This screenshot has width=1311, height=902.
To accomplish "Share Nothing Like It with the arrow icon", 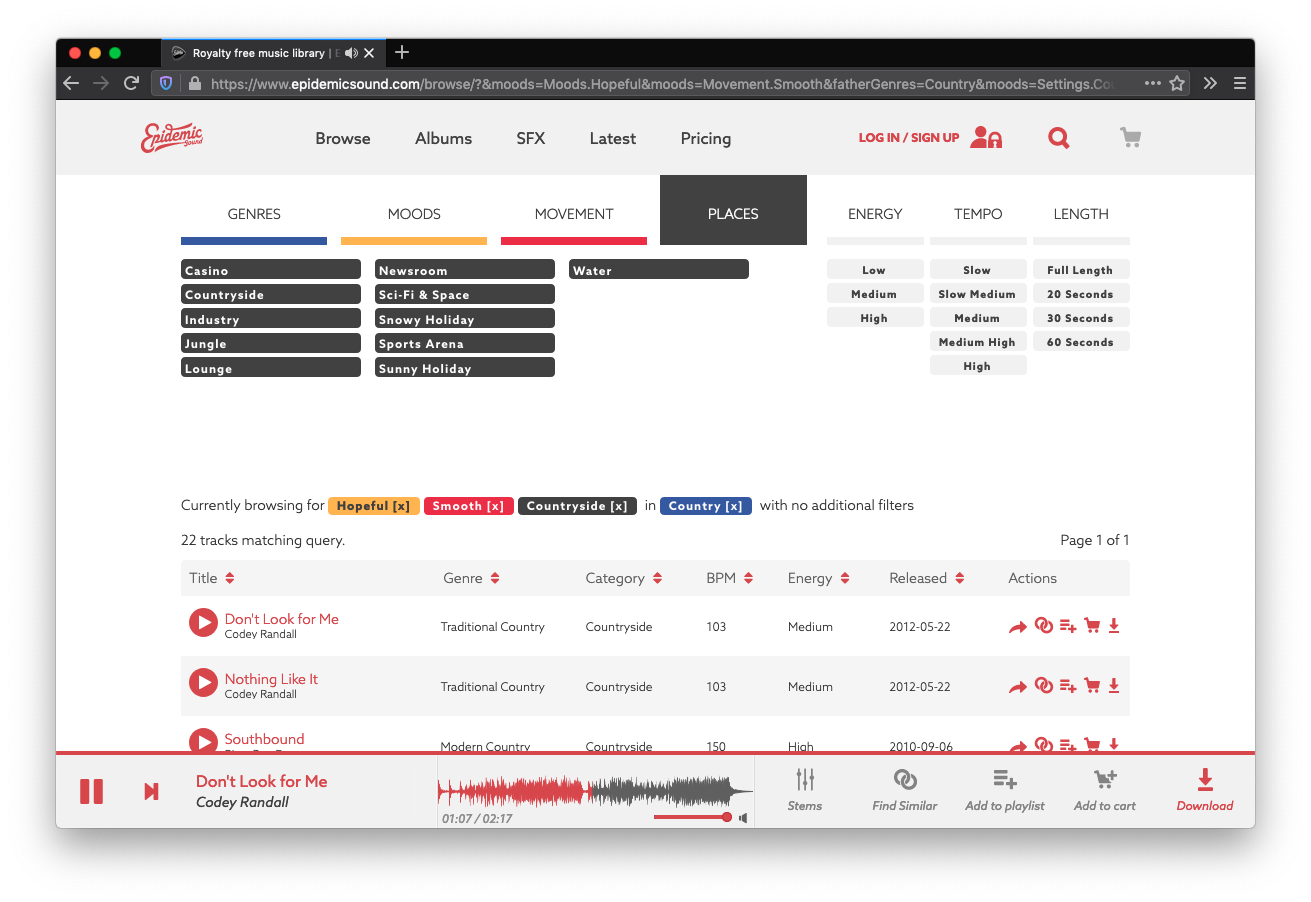I will [x=1018, y=687].
